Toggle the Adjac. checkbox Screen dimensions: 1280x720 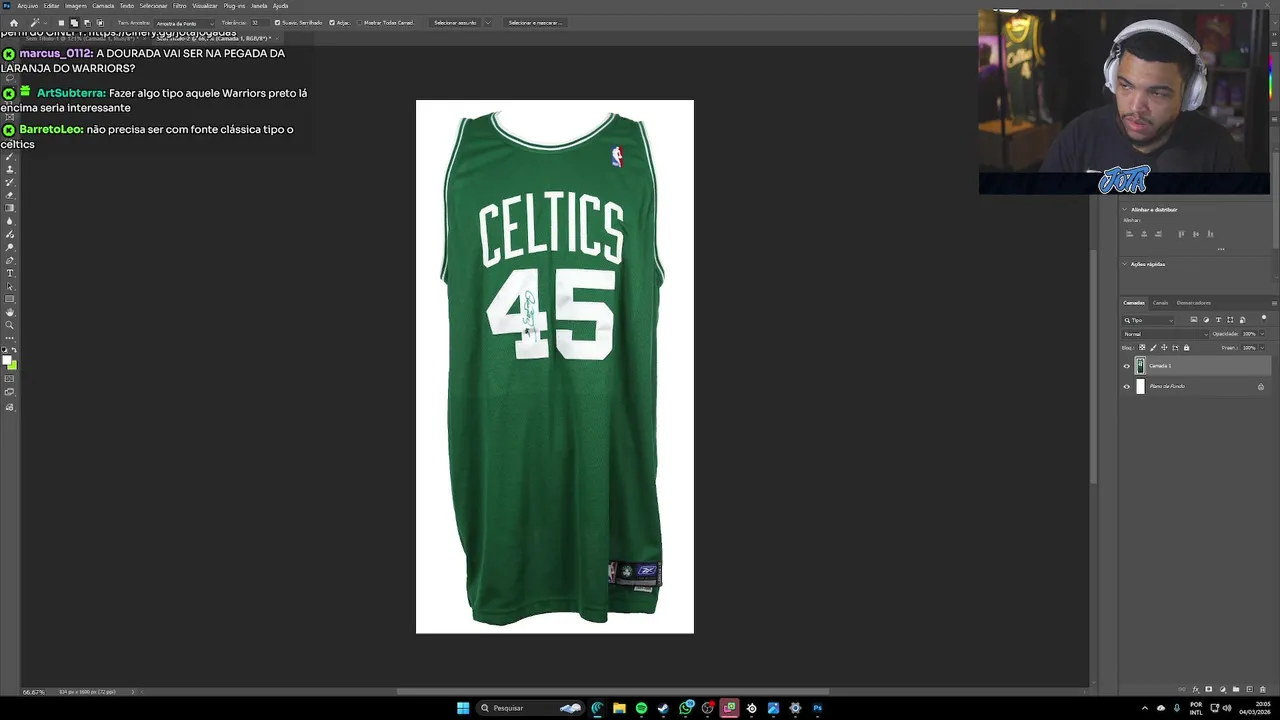(x=332, y=23)
